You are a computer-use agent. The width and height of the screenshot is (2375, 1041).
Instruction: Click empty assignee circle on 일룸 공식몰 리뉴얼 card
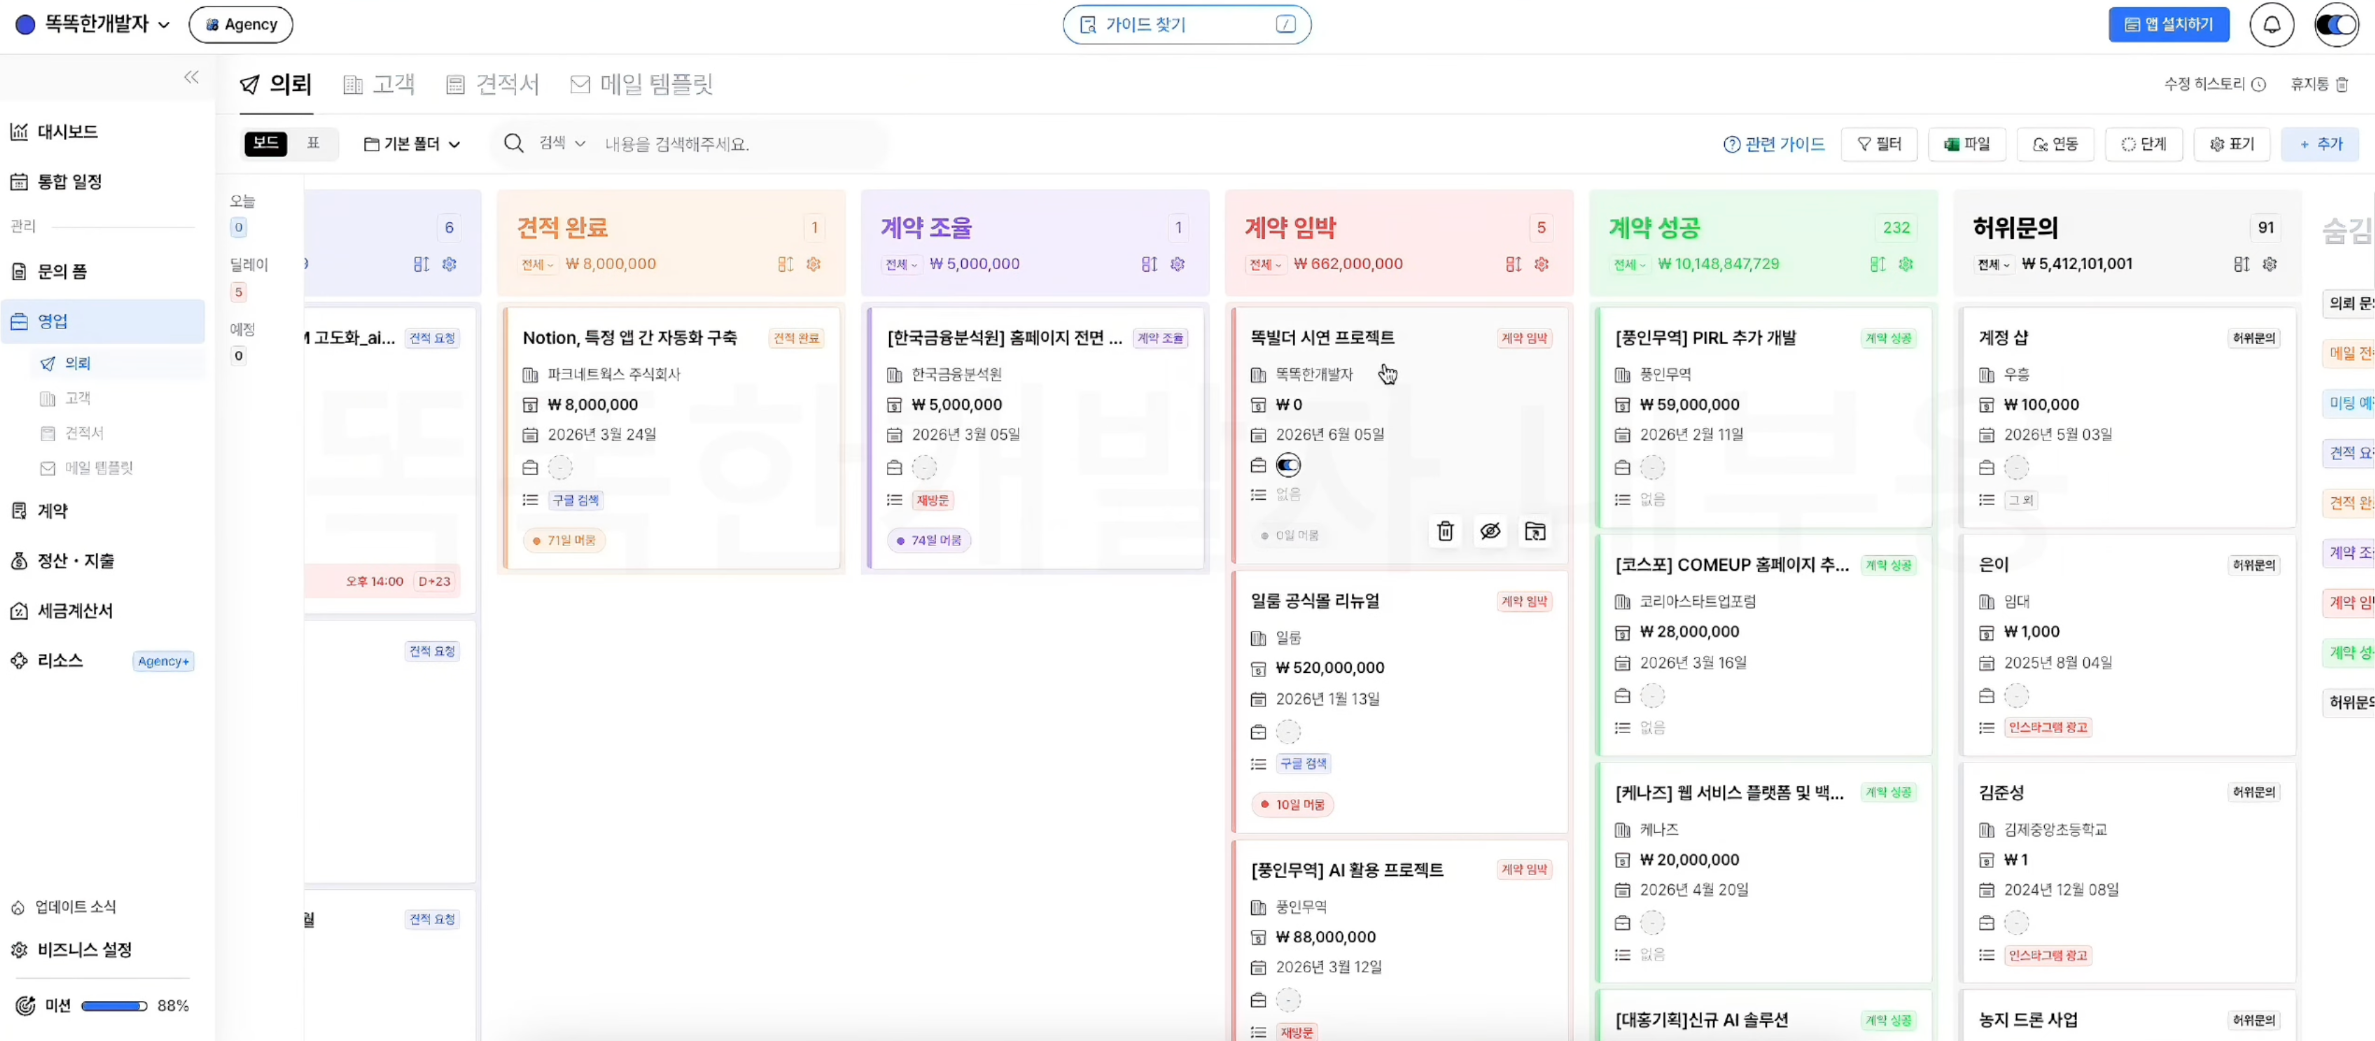1288,732
